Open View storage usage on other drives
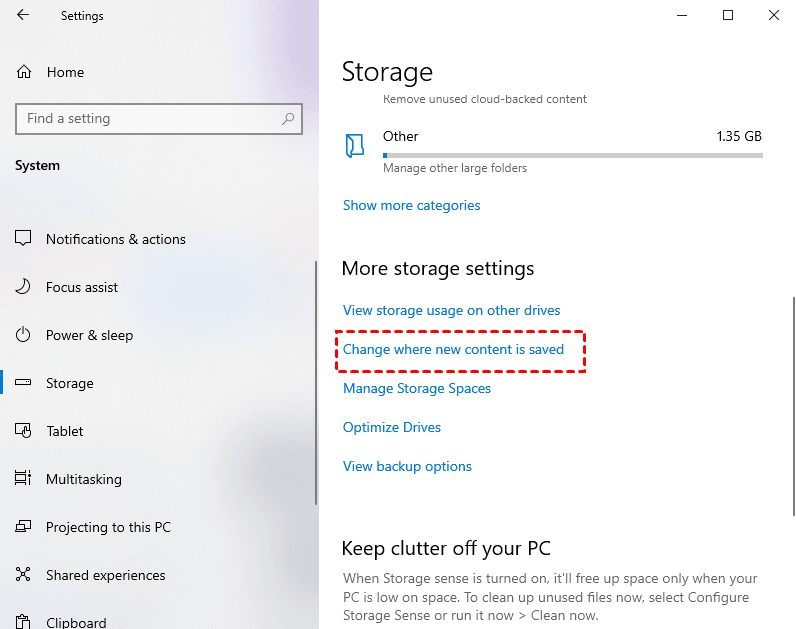Image resolution: width=796 pixels, height=629 pixels. point(451,310)
